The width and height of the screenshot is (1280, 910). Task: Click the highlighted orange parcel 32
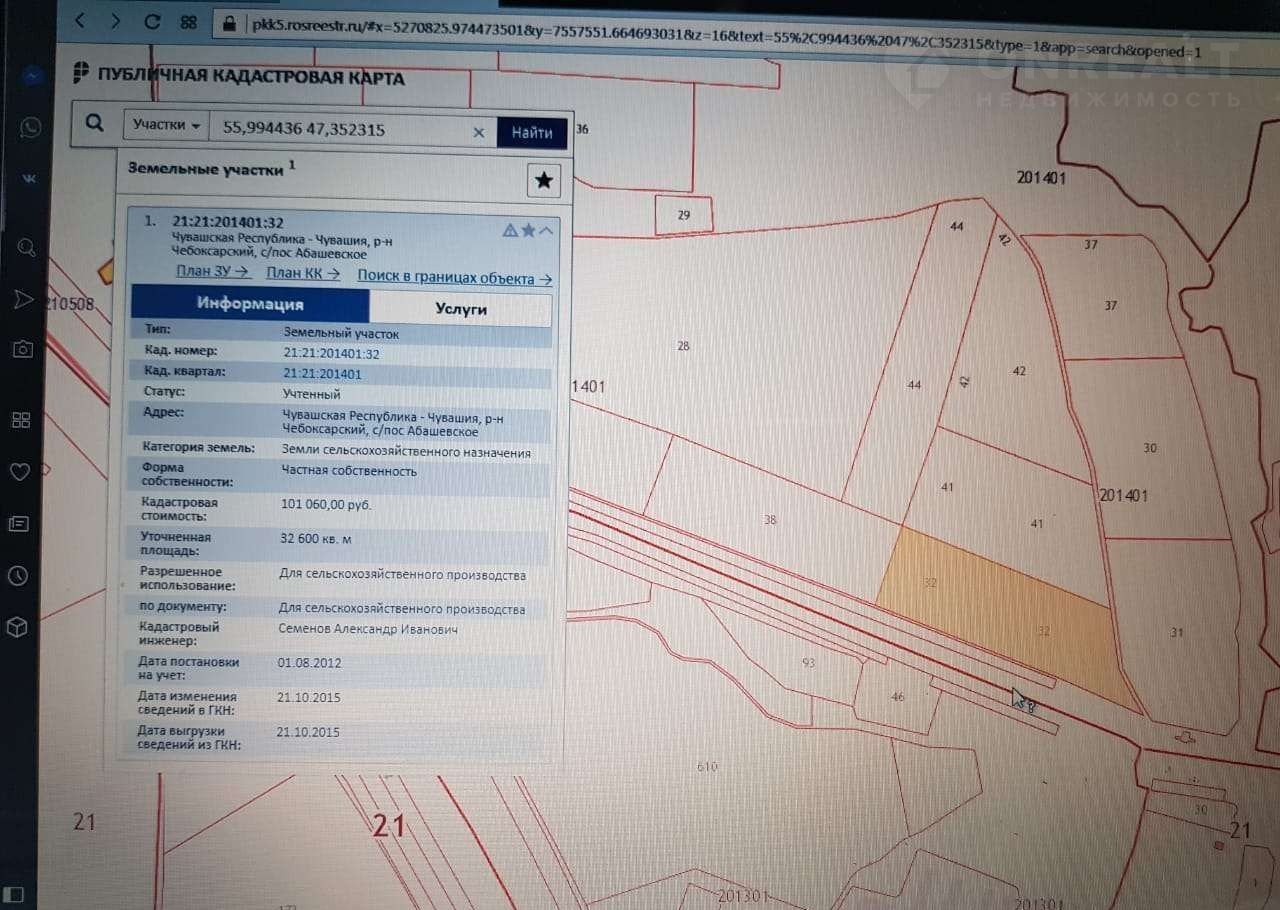click(x=1000, y=610)
